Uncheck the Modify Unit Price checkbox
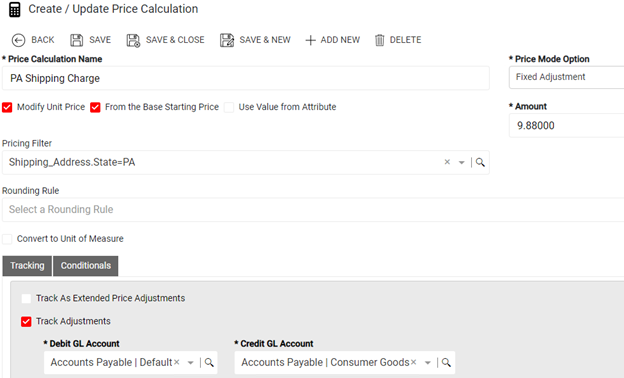Screen dimensions: 624x378 (7, 107)
